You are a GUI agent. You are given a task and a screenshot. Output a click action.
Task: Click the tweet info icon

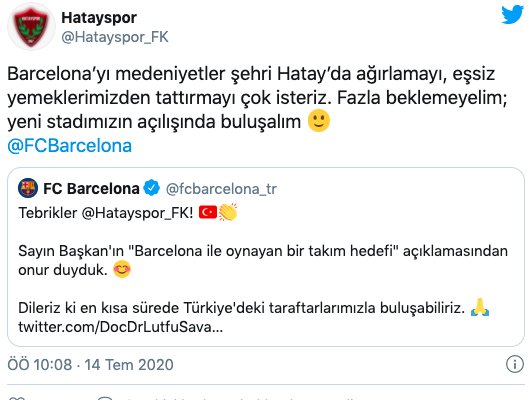[514, 364]
